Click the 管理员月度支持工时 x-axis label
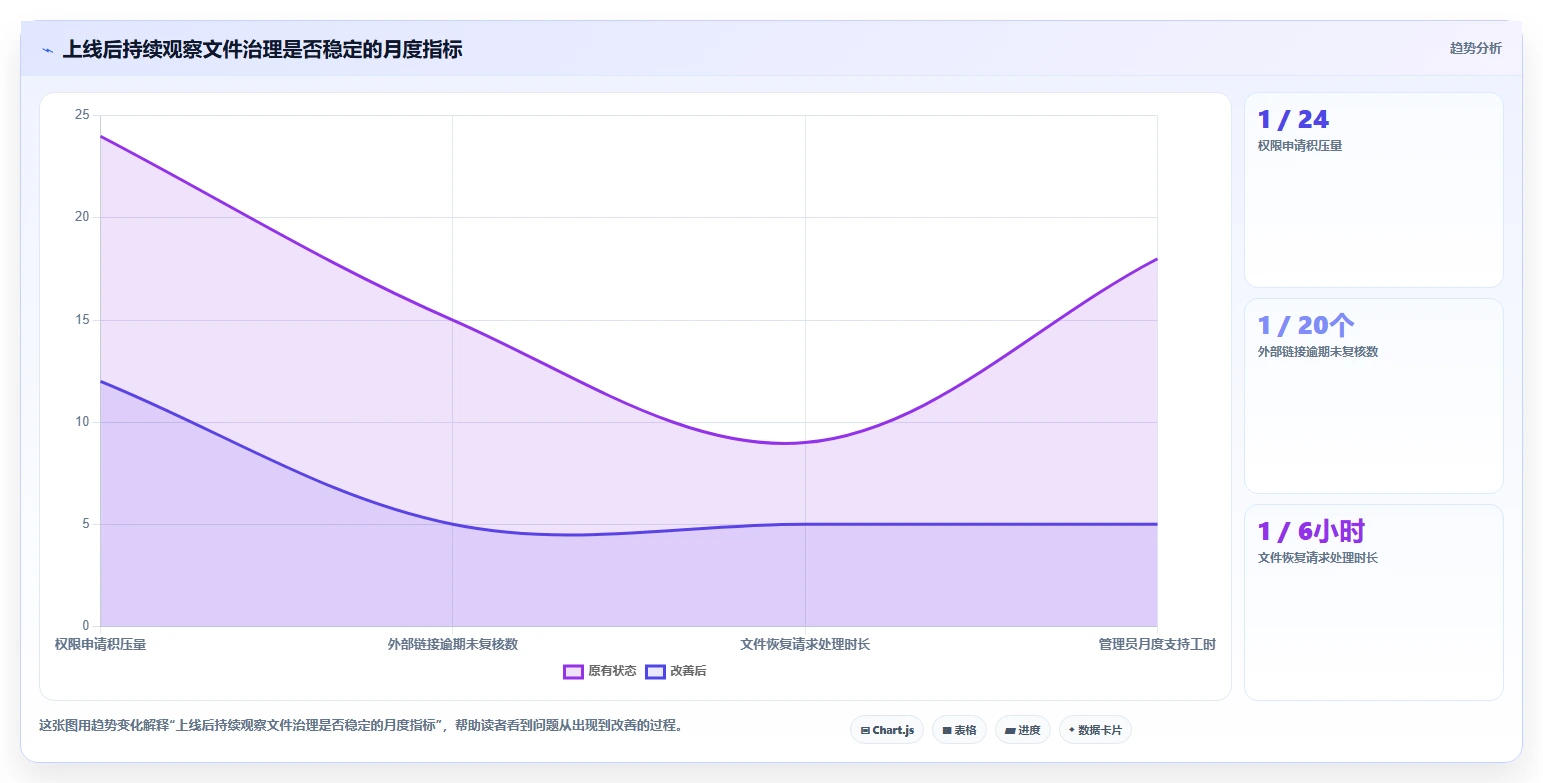Image resolution: width=1543 pixels, height=783 pixels. pyautogui.click(x=1157, y=644)
